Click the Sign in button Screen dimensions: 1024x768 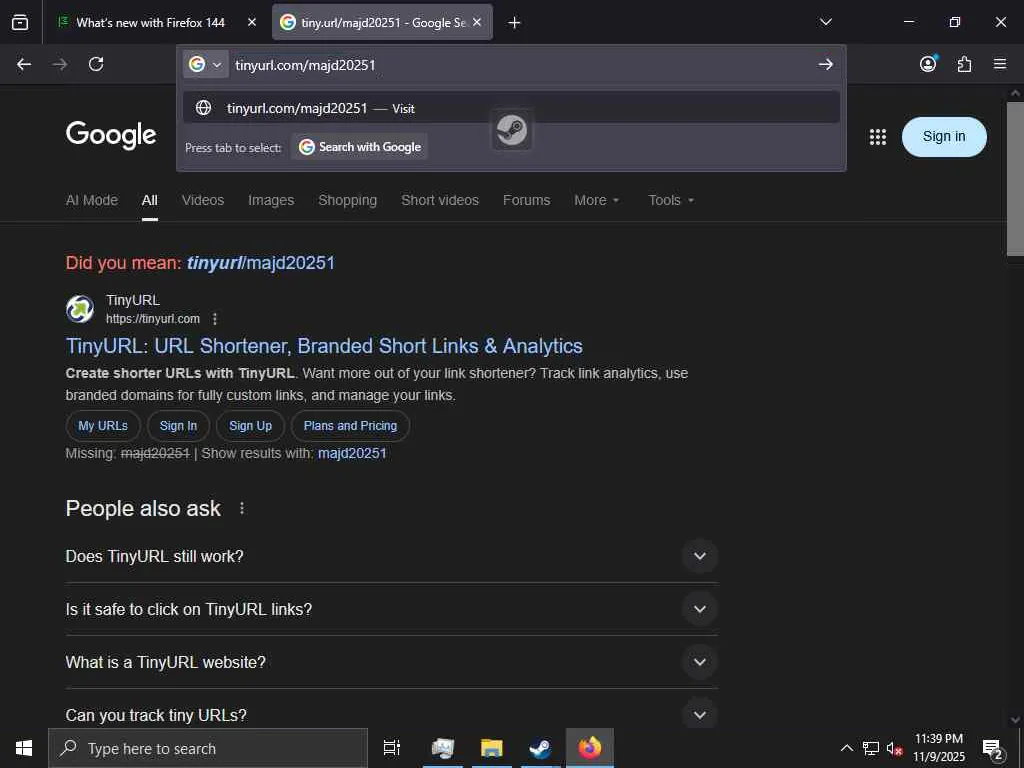(944, 136)
